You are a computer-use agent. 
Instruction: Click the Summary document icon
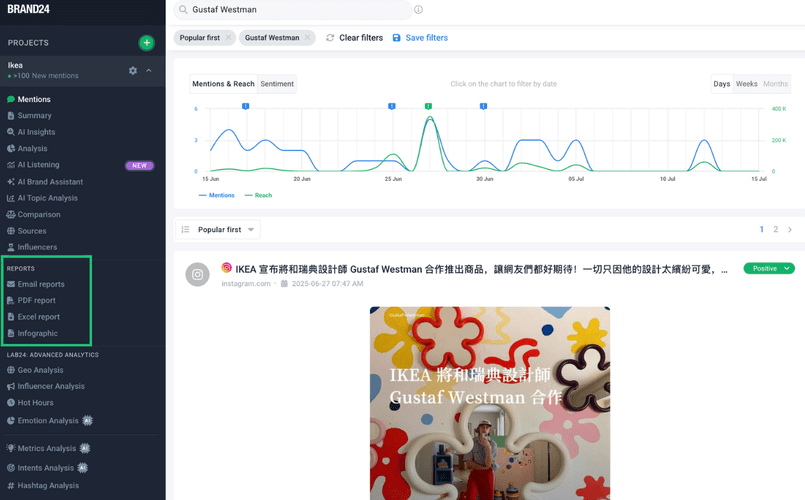(11, 116)
